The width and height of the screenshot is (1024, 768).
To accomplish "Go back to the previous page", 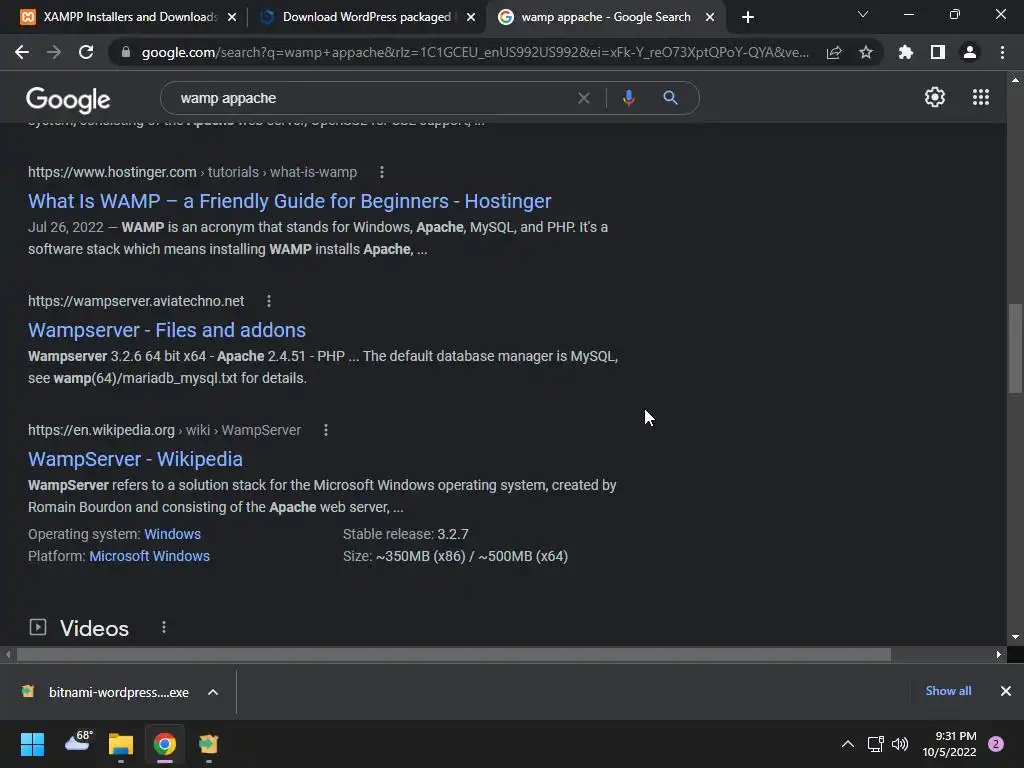I will point(22,52).
